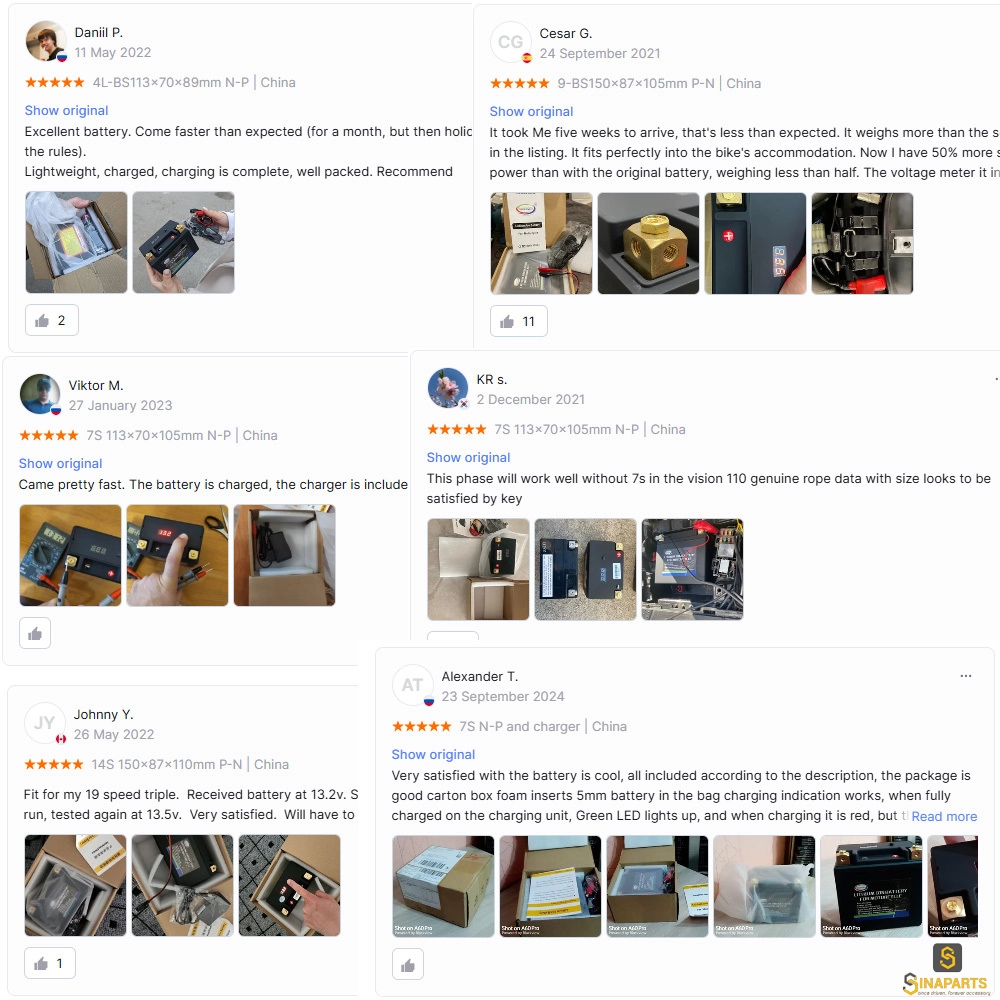The image size is (1000, 1000).
Task: View battery-in-hand photo in Daniil's review
Action: click(184, 242)
